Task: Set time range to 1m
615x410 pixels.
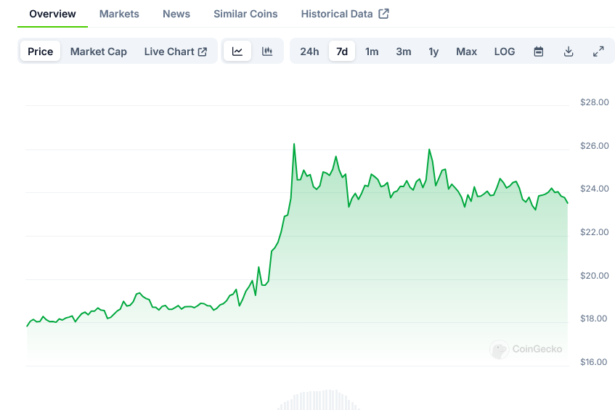Action: 372,52
